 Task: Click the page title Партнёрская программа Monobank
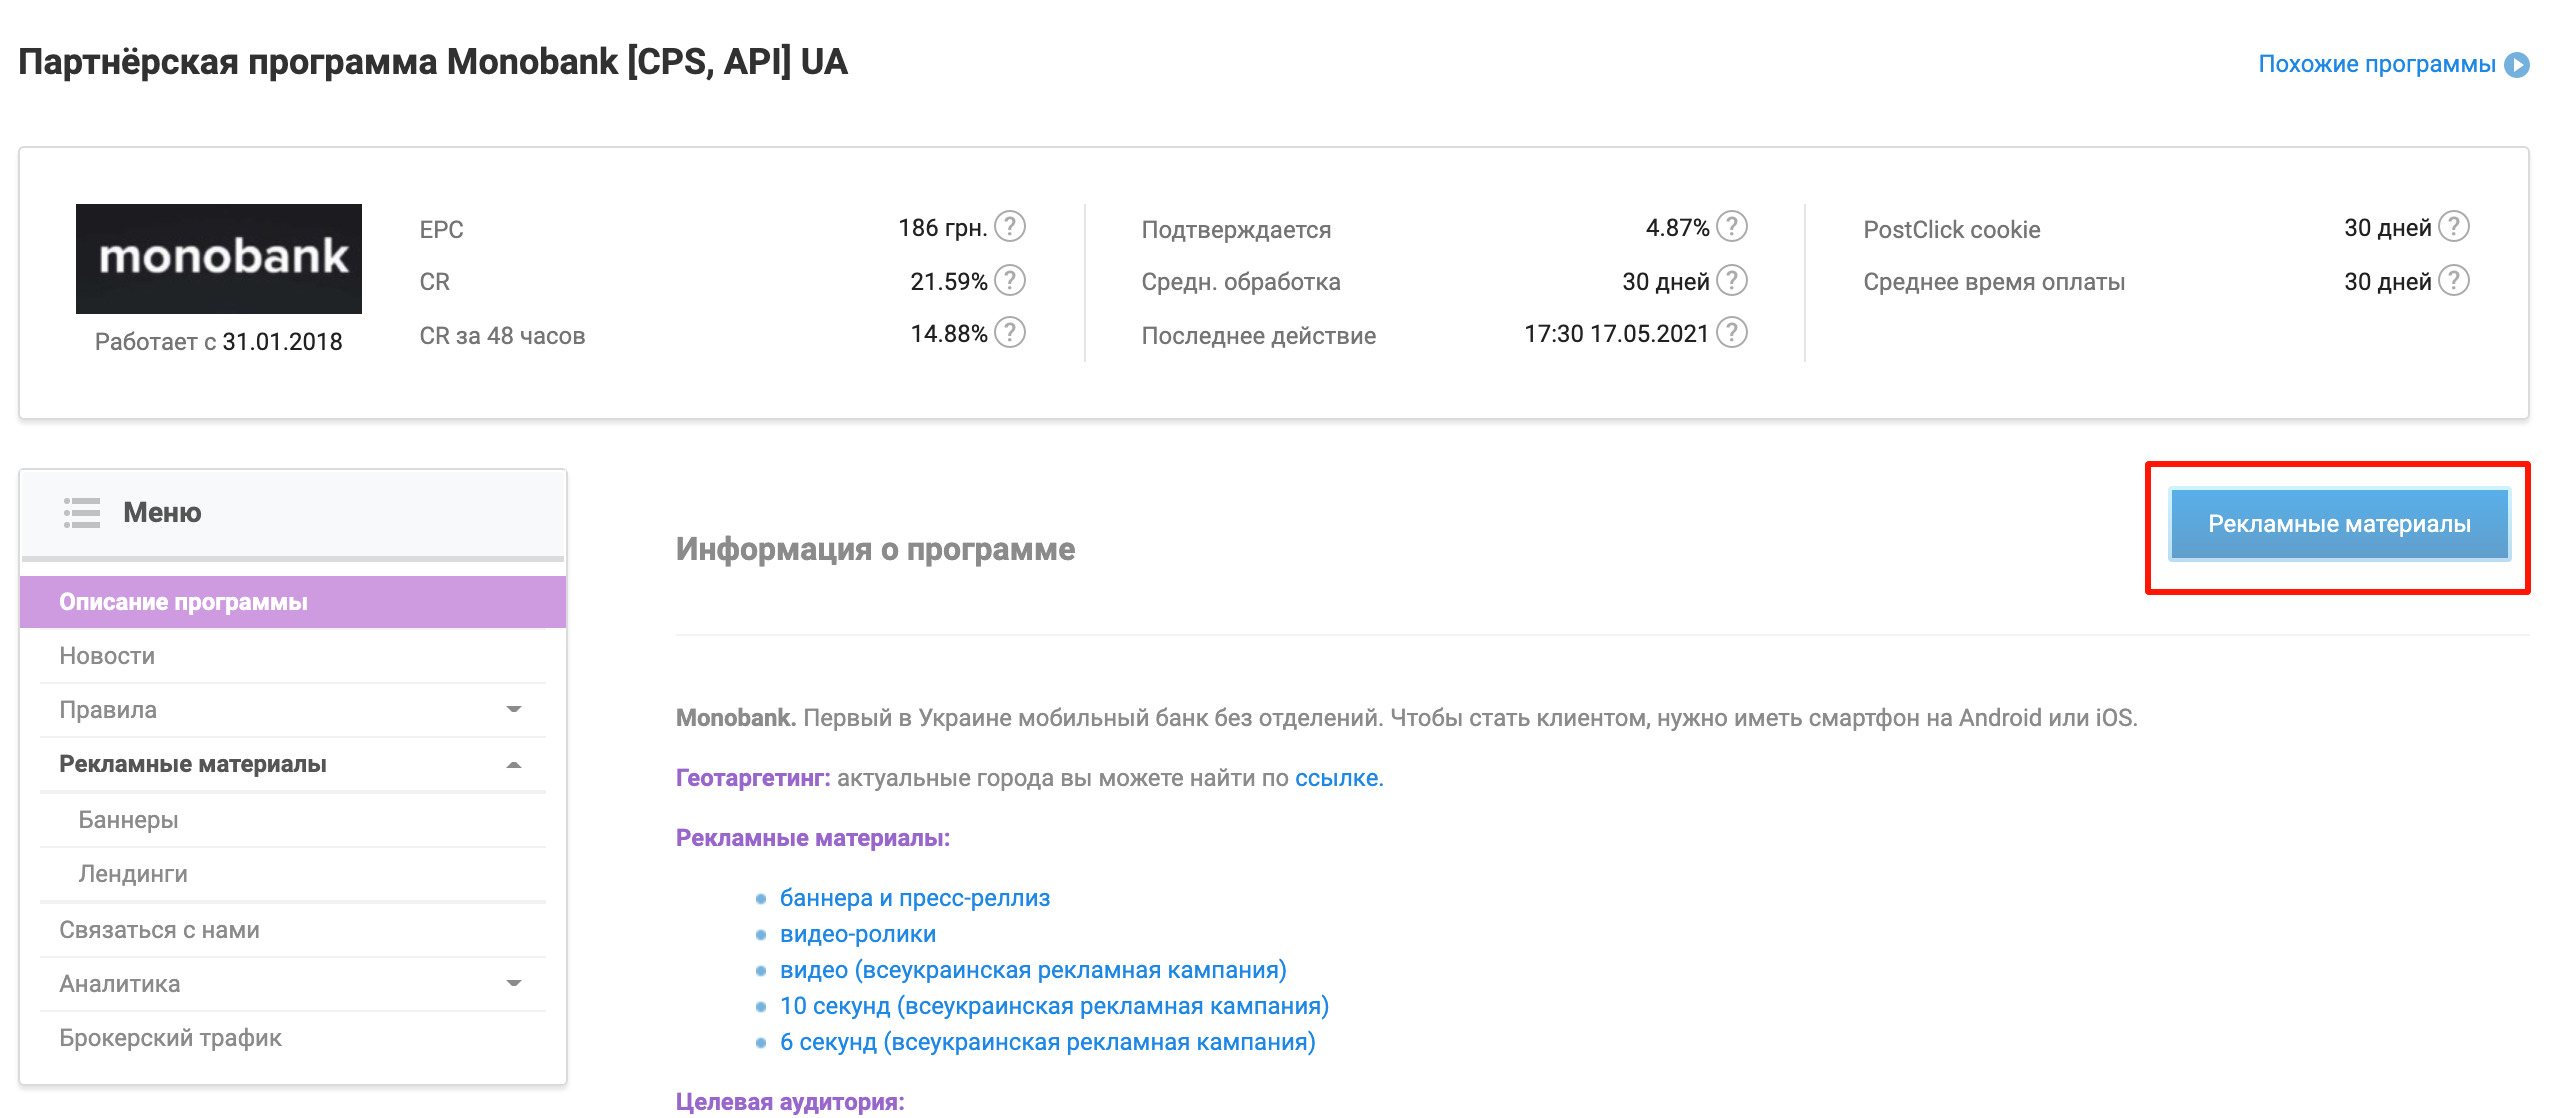click(x=433, y=62)
